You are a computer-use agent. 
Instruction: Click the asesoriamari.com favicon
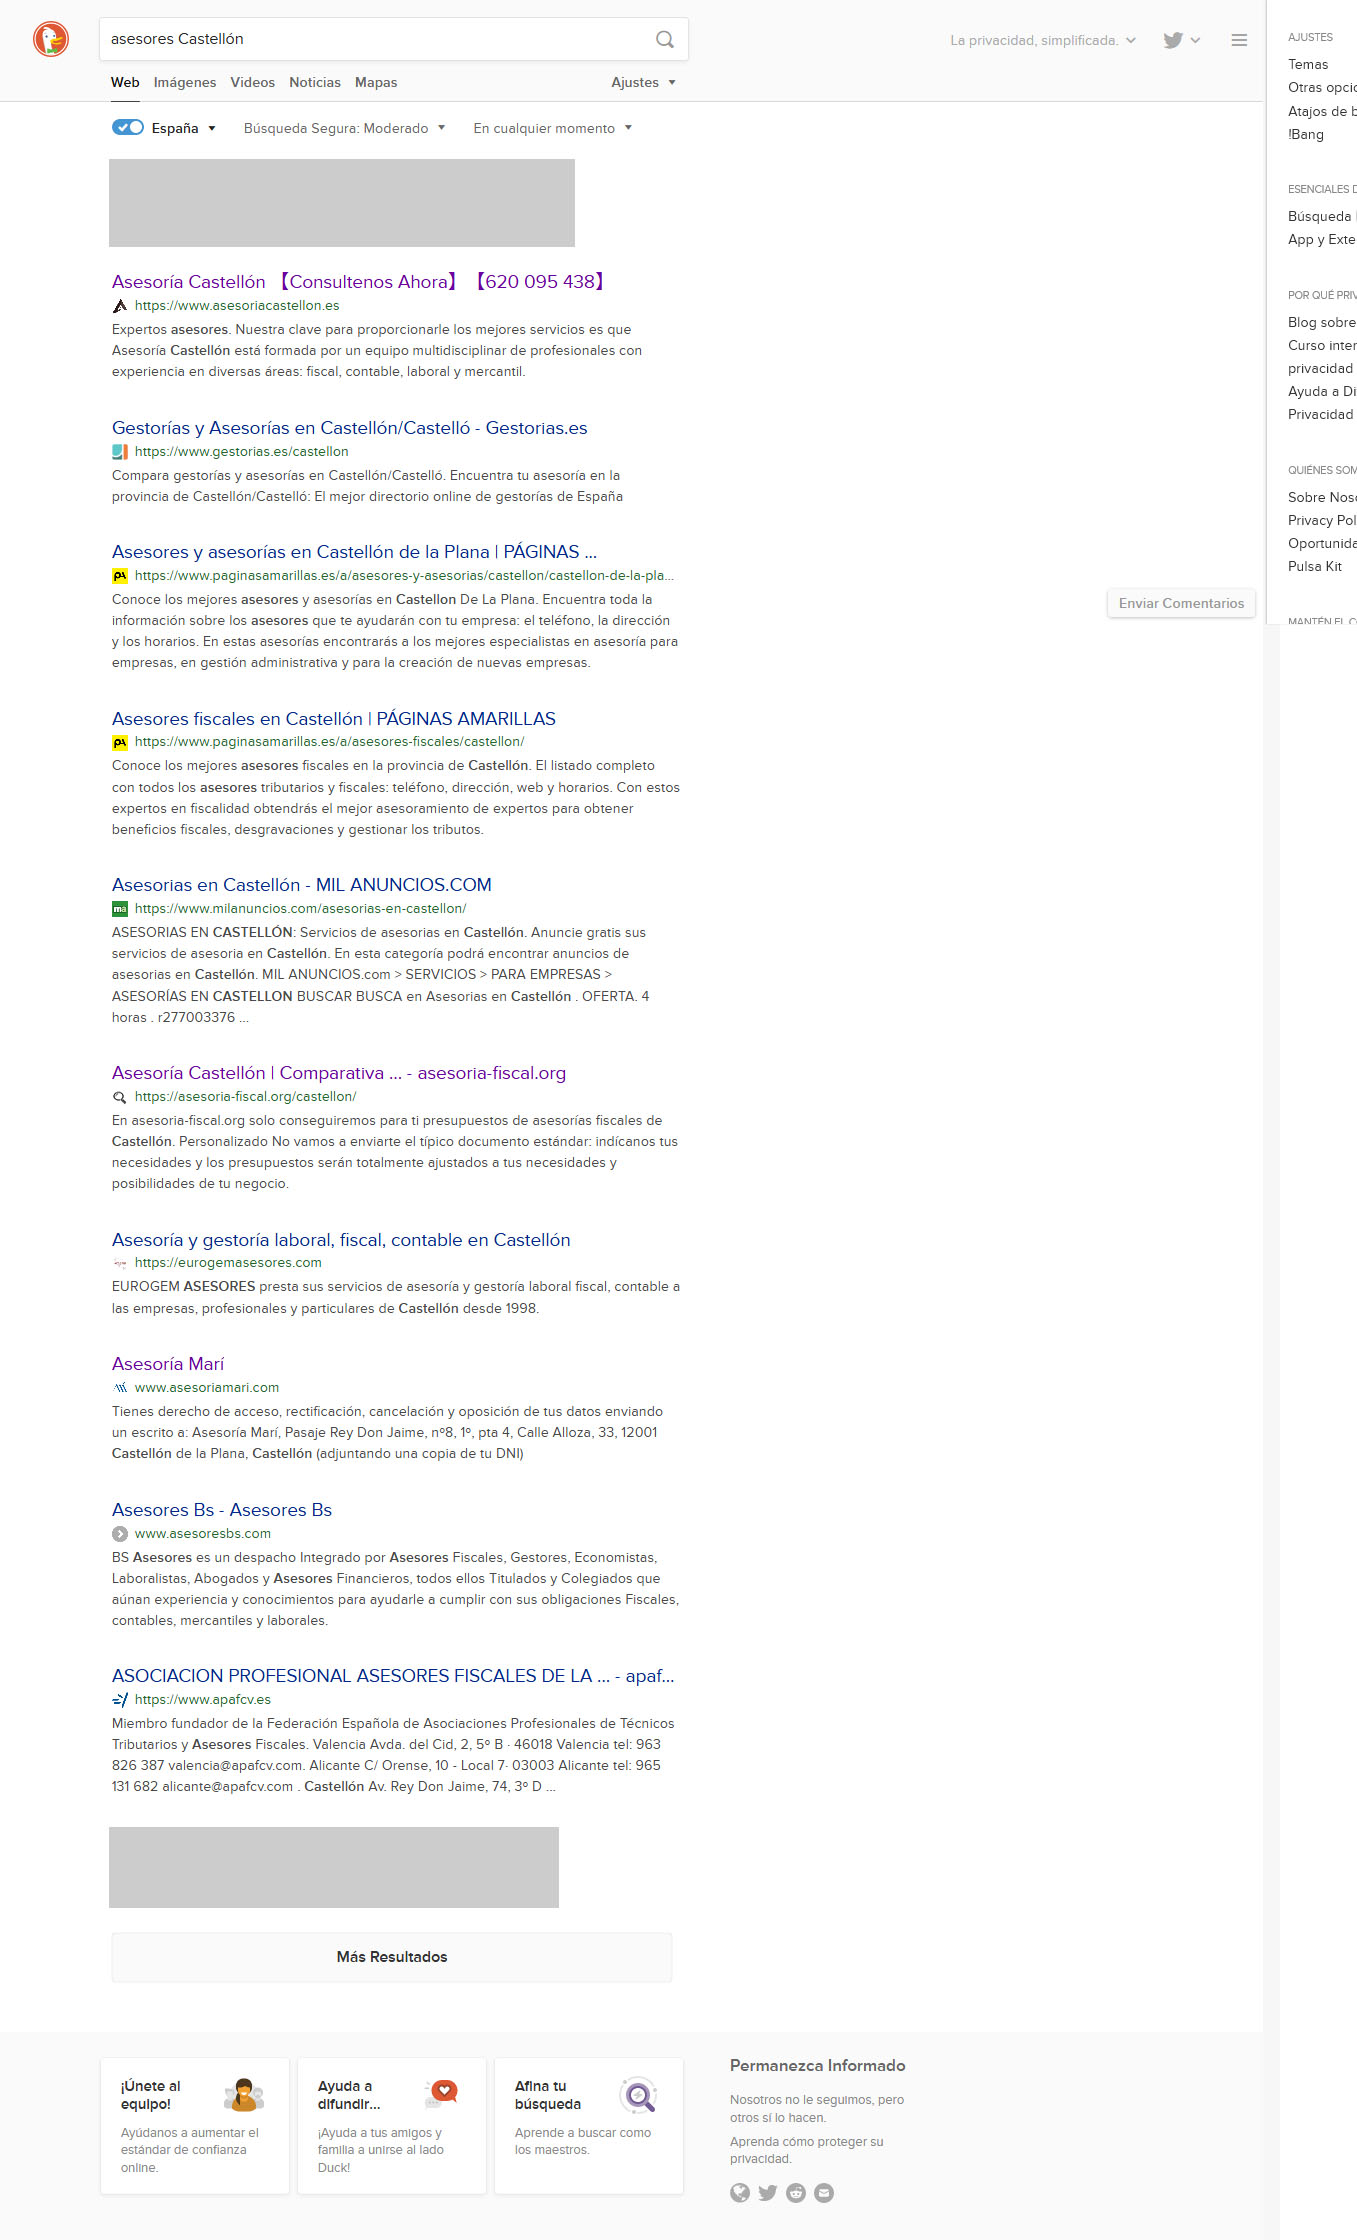tap(120, 1388)
